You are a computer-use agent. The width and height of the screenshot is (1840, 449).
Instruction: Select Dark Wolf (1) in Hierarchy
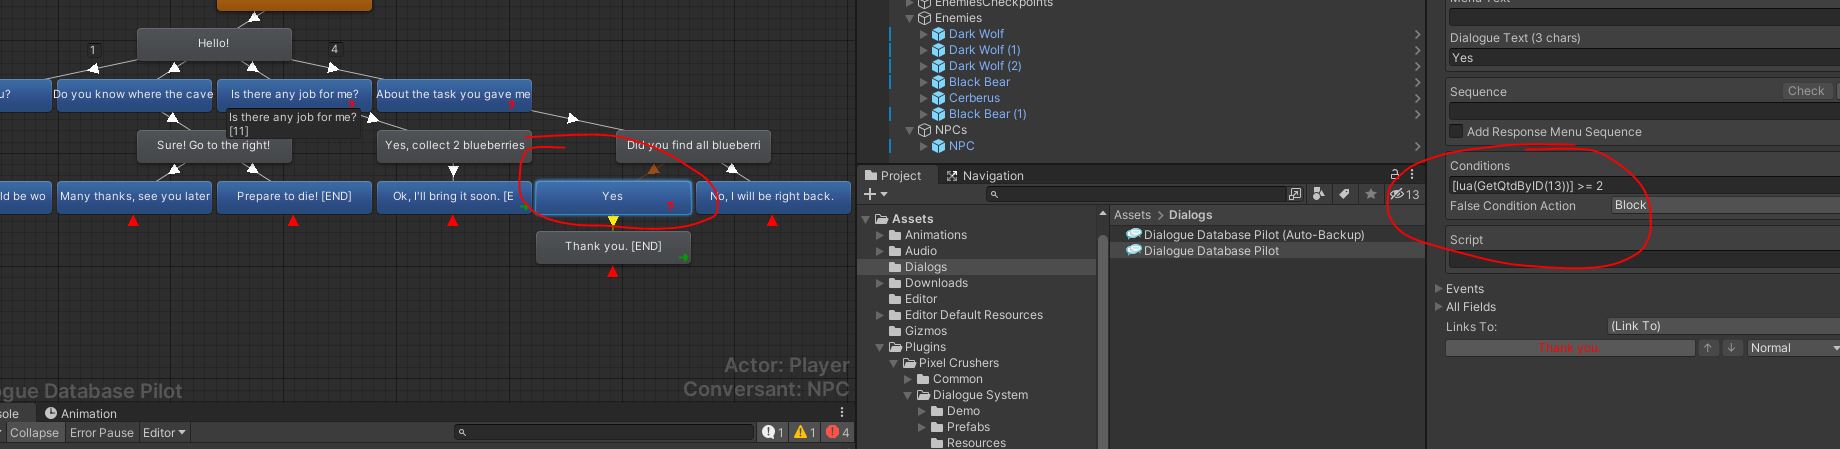coord(984,50)
